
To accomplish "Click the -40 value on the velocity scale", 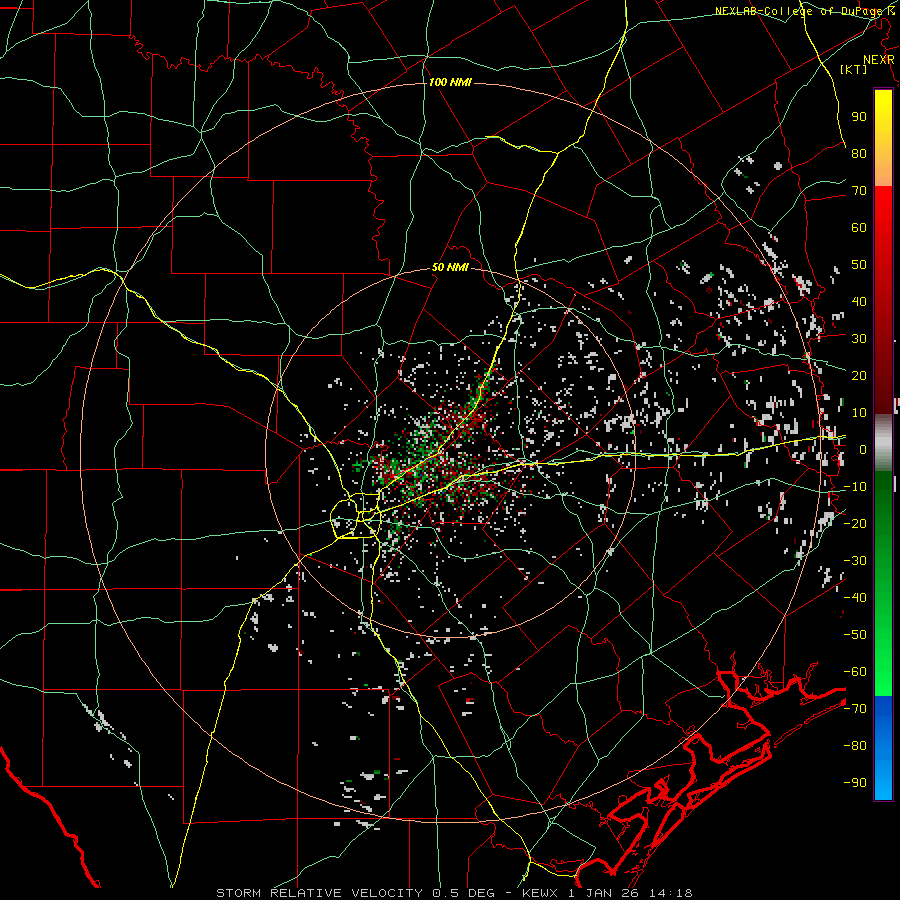I will pos(855,598).
